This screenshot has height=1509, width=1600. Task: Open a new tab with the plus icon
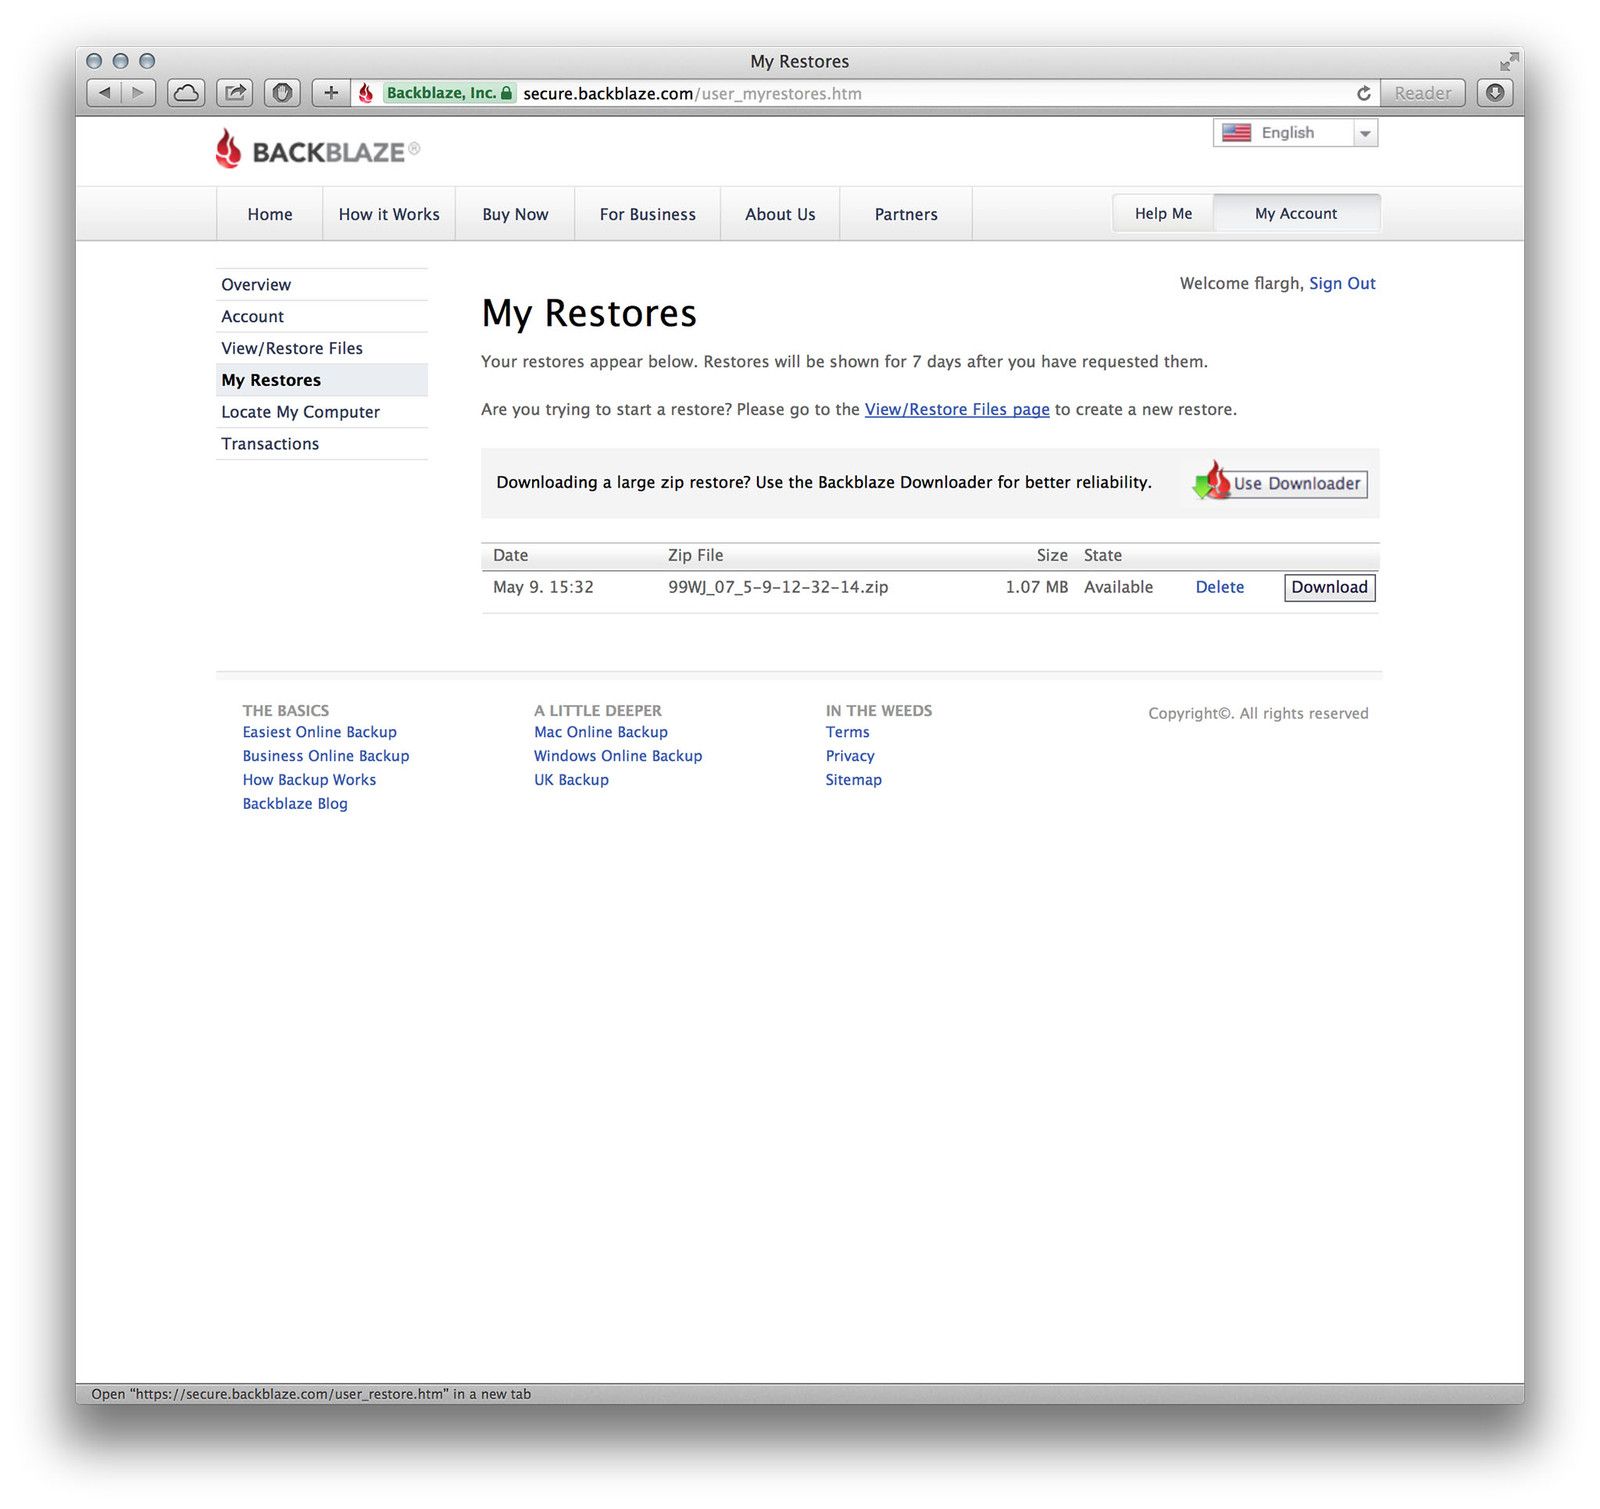point(331,92)
